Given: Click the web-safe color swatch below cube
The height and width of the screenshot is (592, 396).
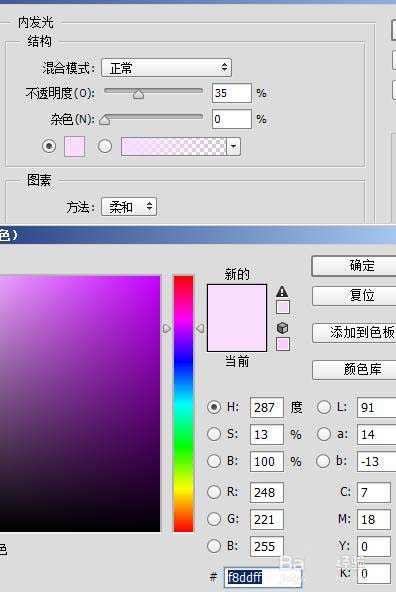Looking at the screenshot, I should click(283, 344).
